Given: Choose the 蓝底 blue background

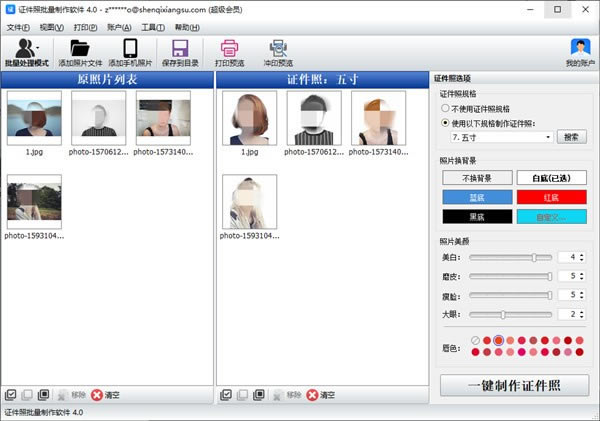Looking at the screenshot, I should click(477, 197).
